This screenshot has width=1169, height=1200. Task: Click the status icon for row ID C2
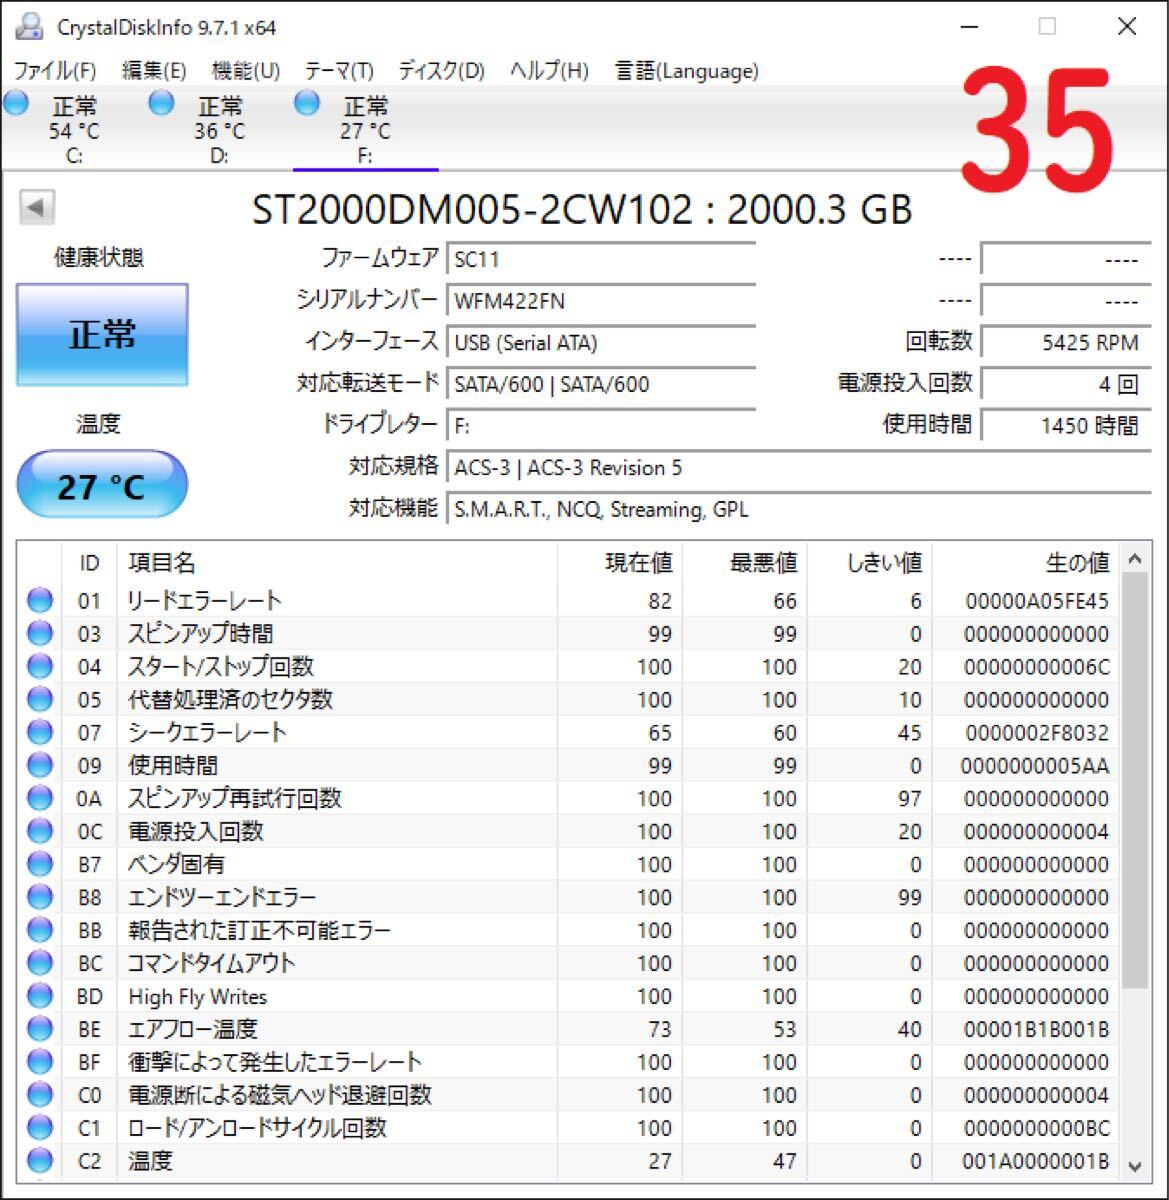(x=40, y=1161)
